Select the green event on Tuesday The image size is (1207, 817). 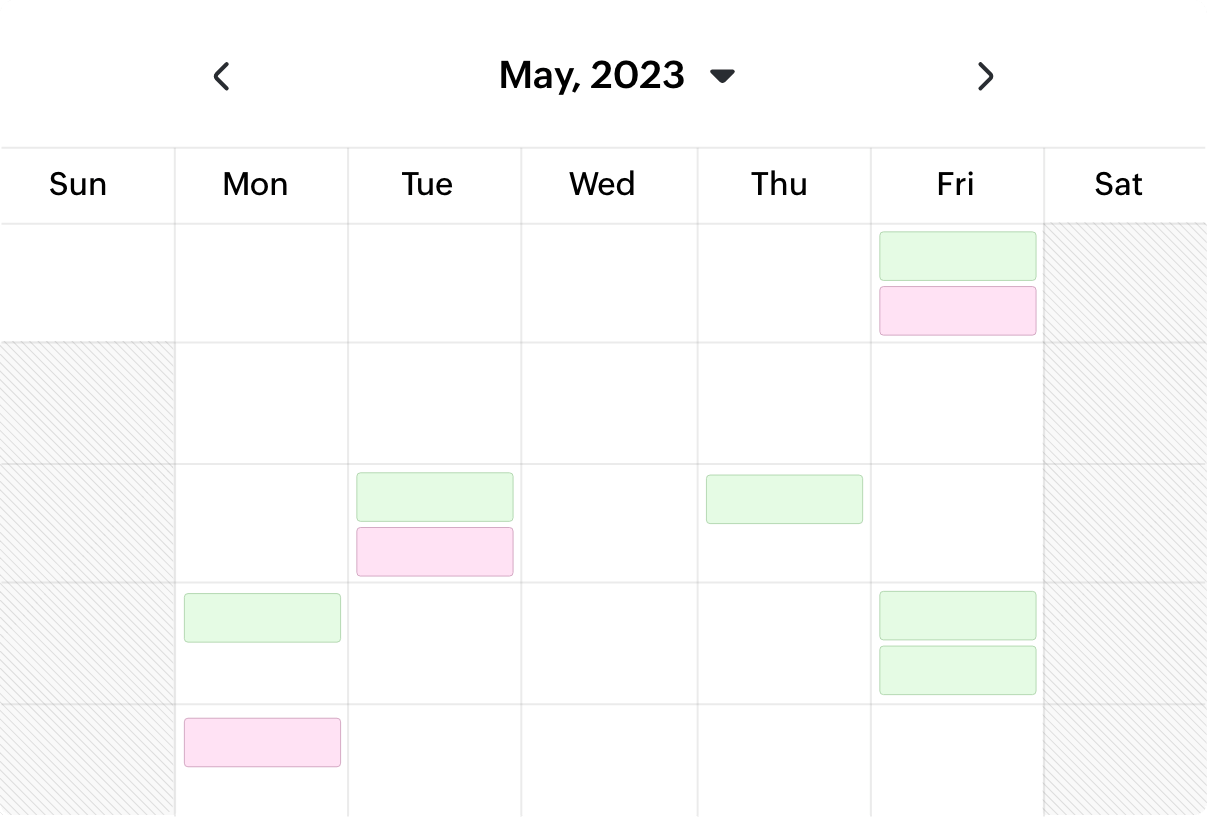(434, 496)
